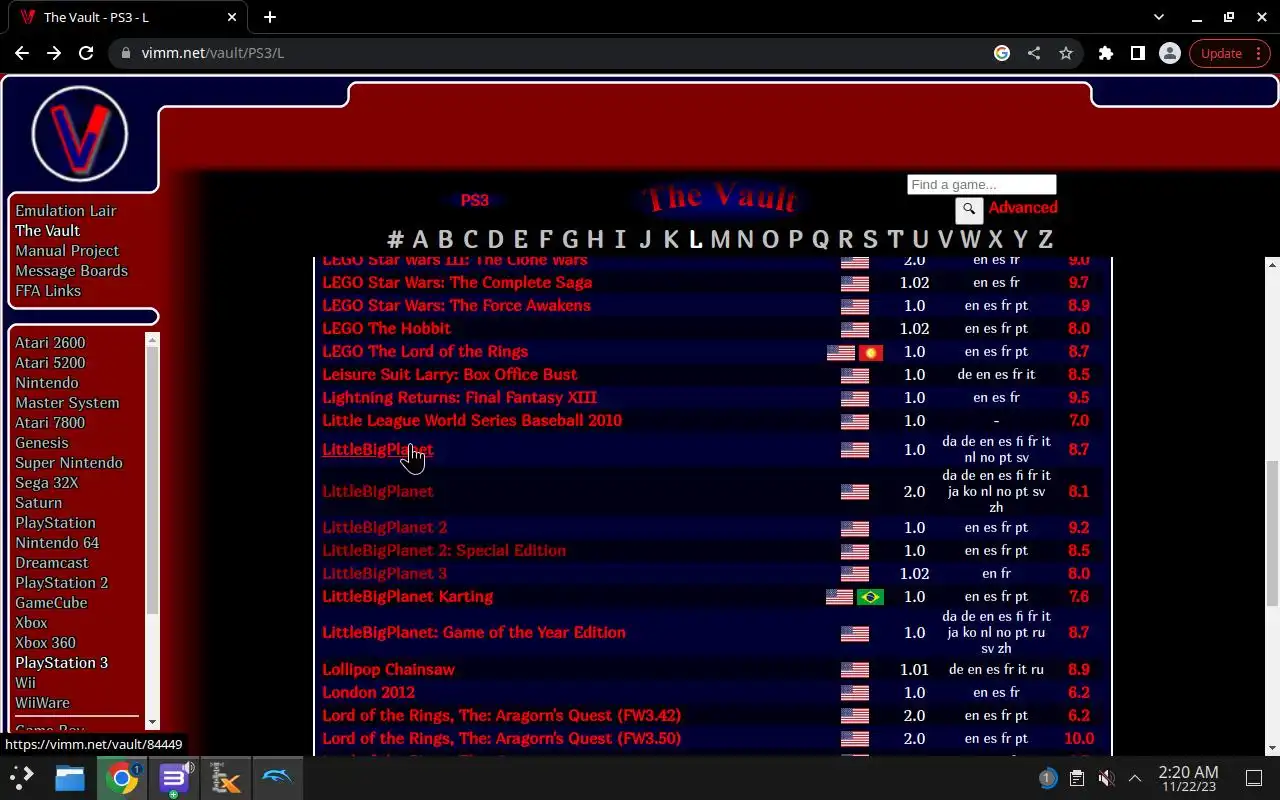Bookmark page with the star icon
The height and width of the screenshot is (800, 1280).
[x=1066, y=53]
